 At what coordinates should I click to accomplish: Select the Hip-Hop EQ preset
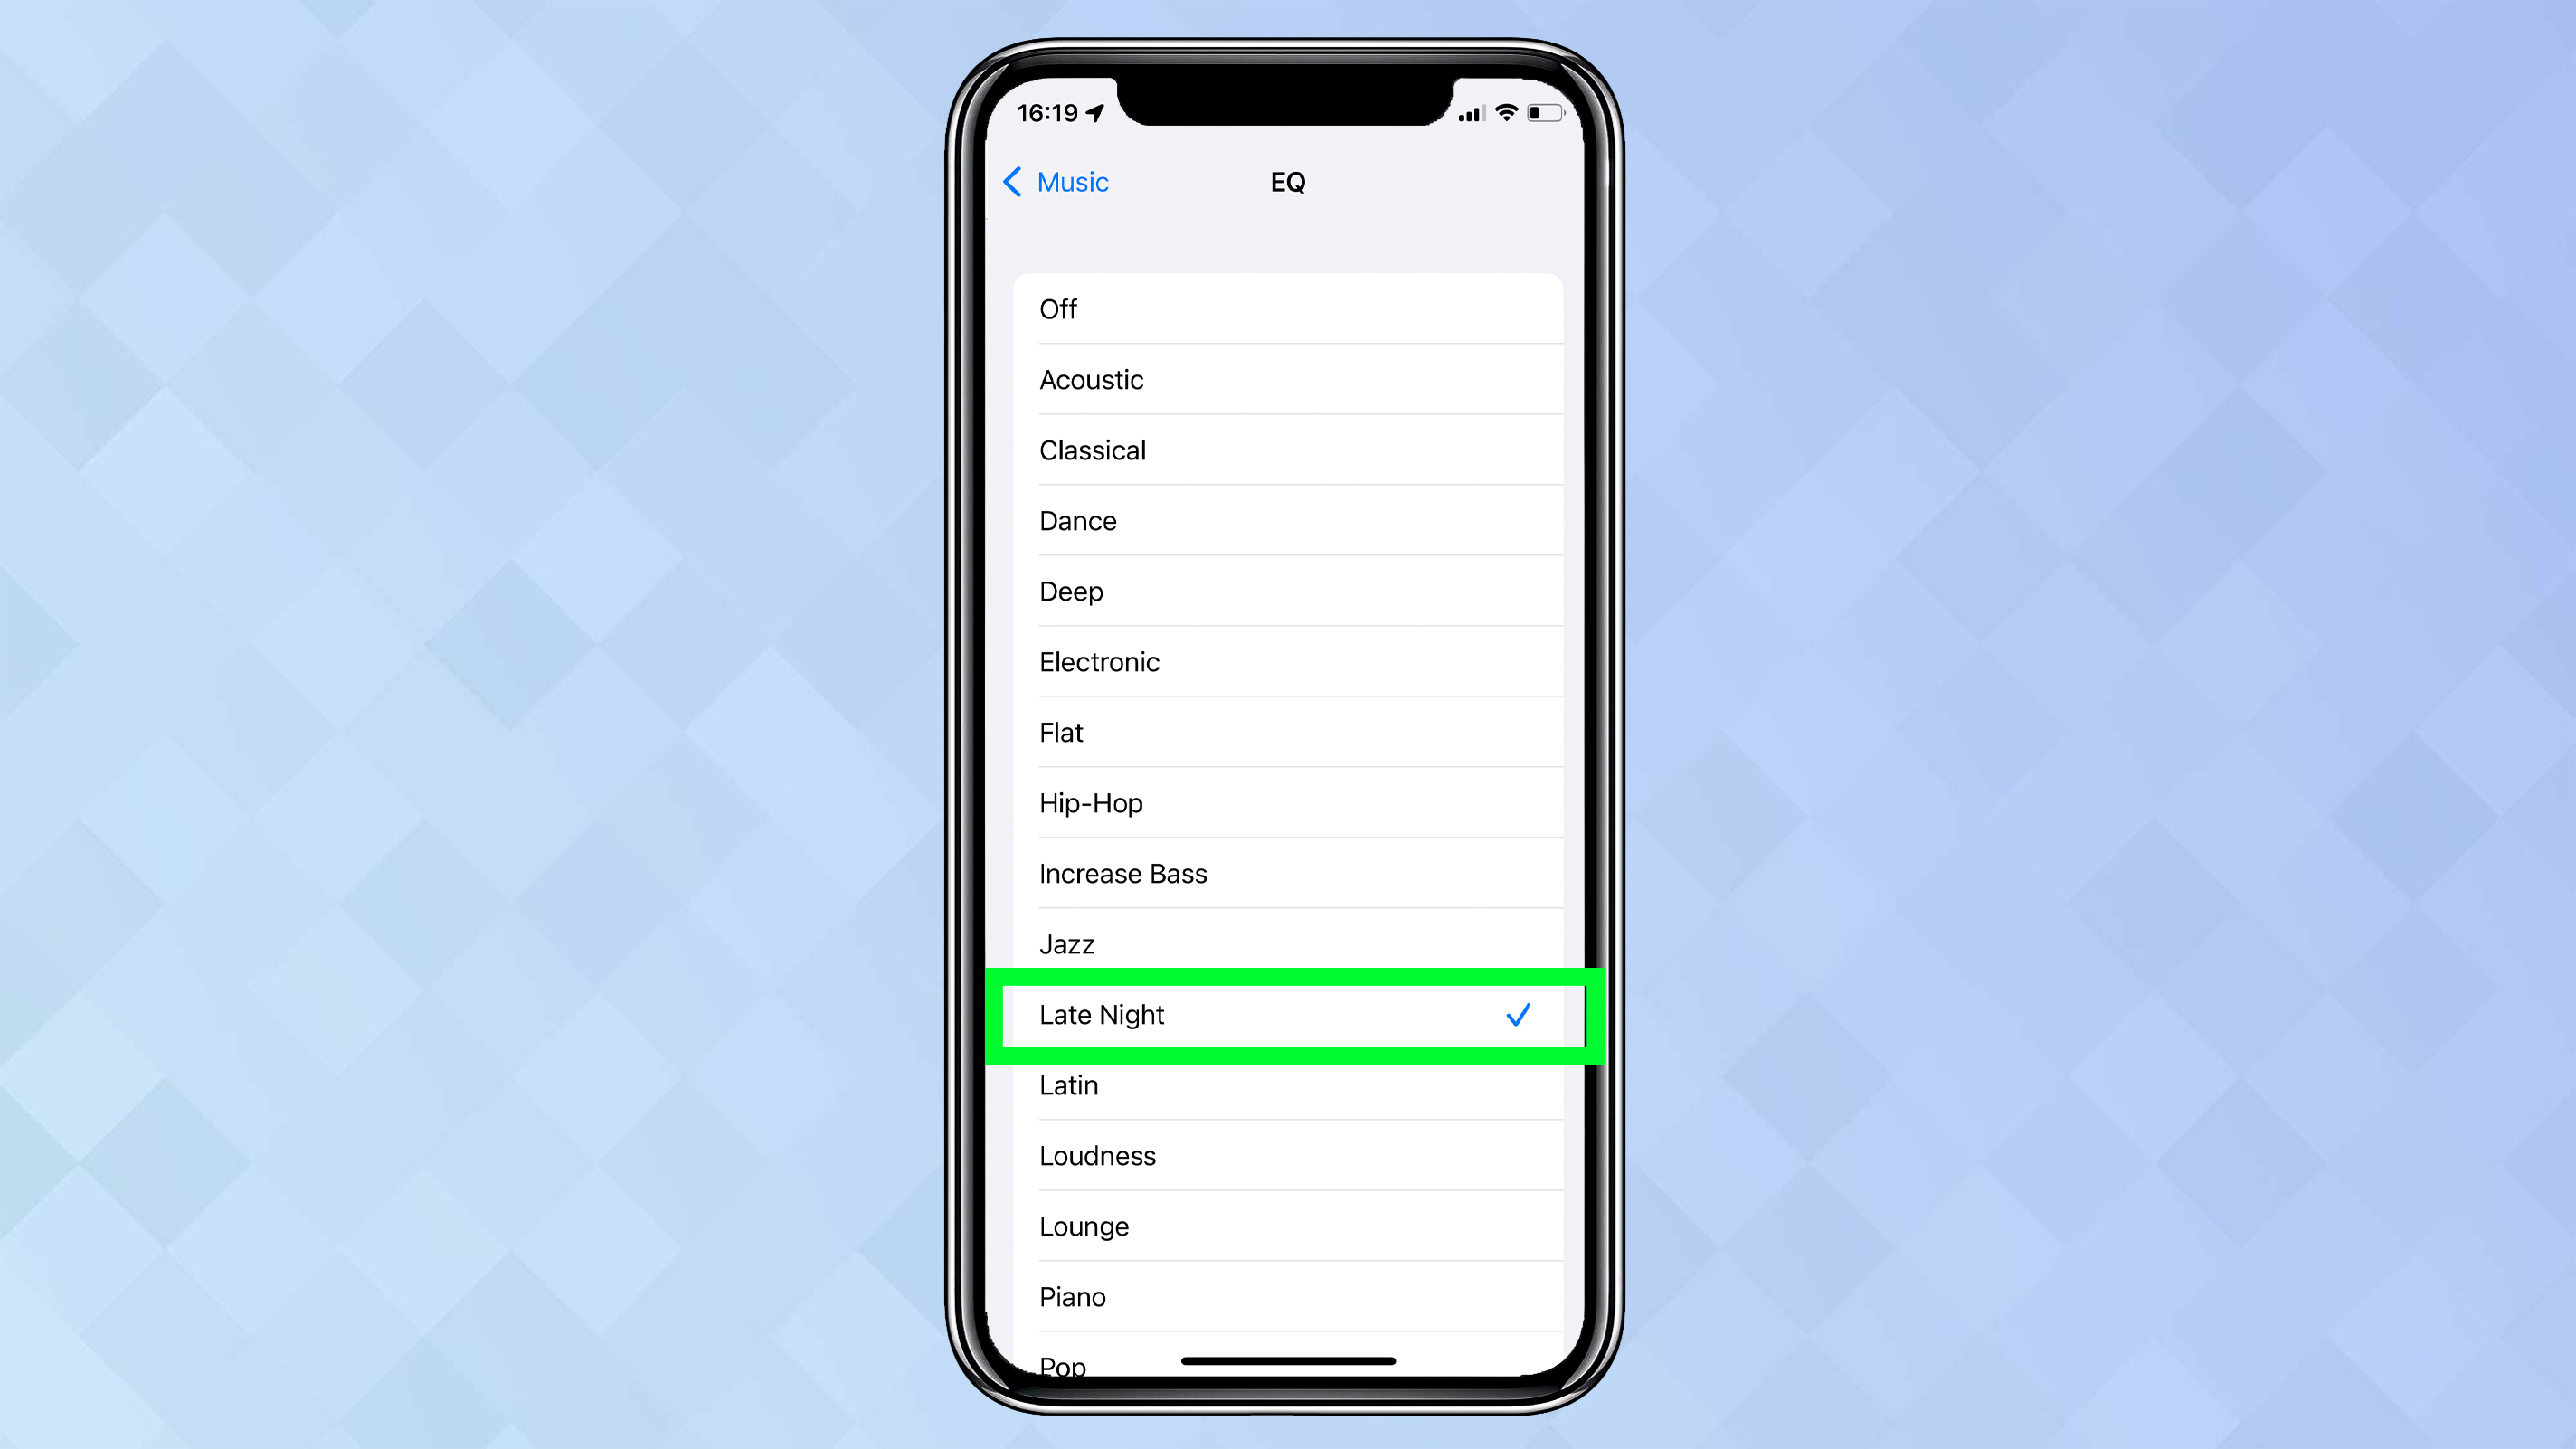[1288, 803]
